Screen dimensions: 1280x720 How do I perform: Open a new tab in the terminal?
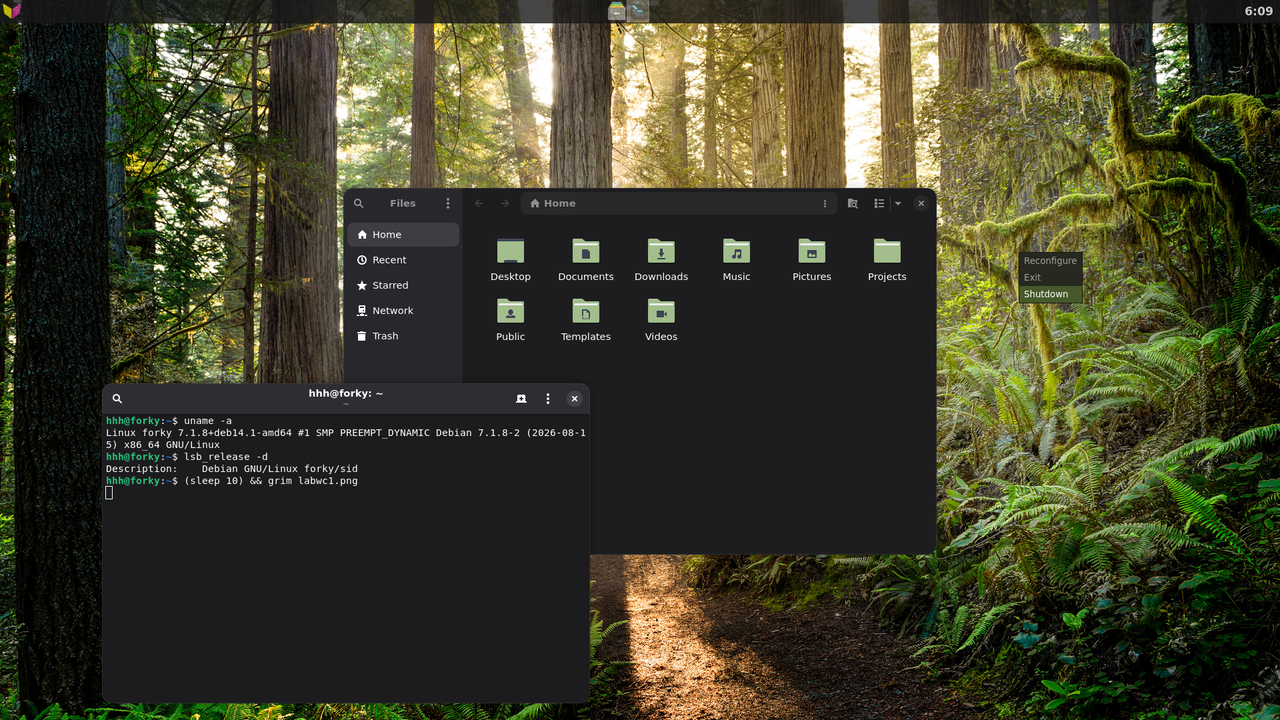pyautogui.click(x=521, y=399)
